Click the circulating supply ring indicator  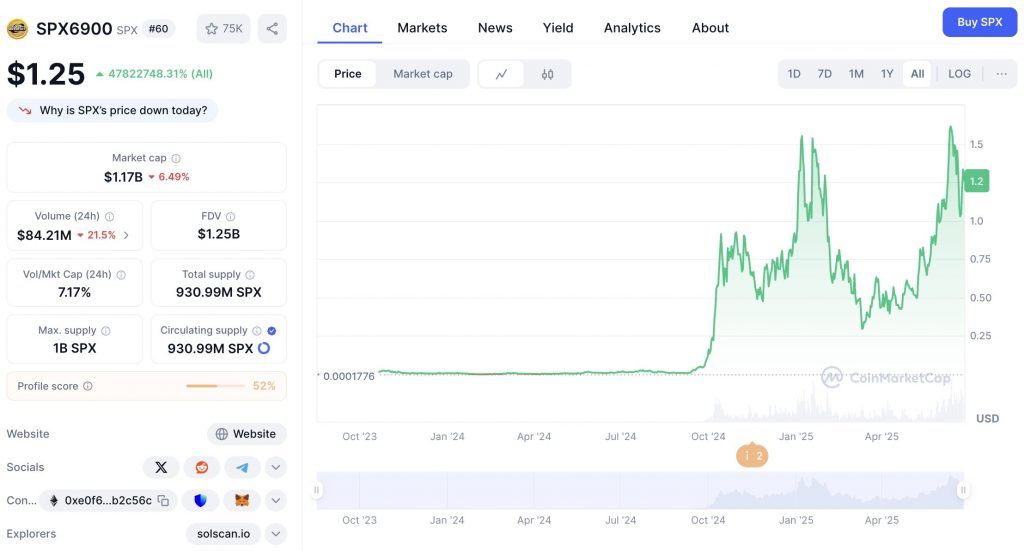[x=264, y=348]
